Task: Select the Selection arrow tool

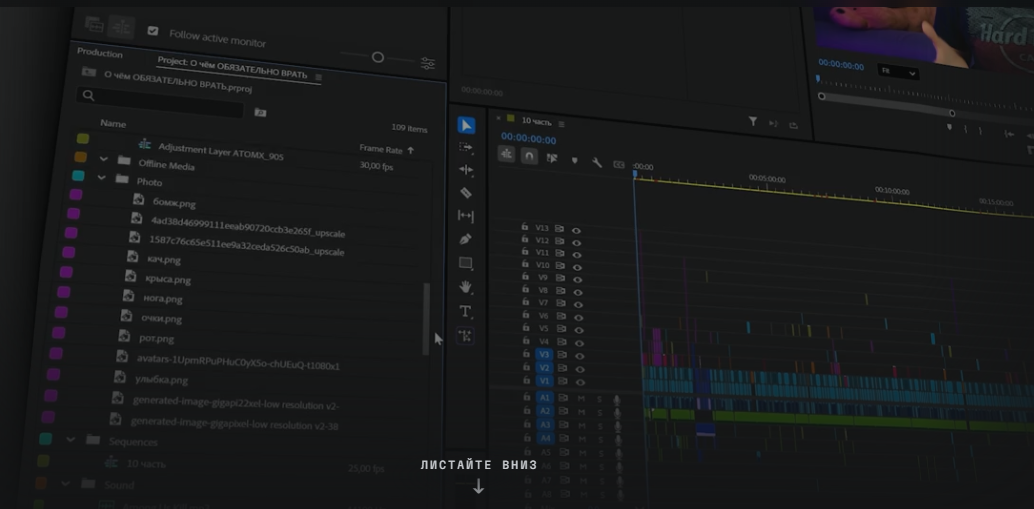Action: point(466,125)
